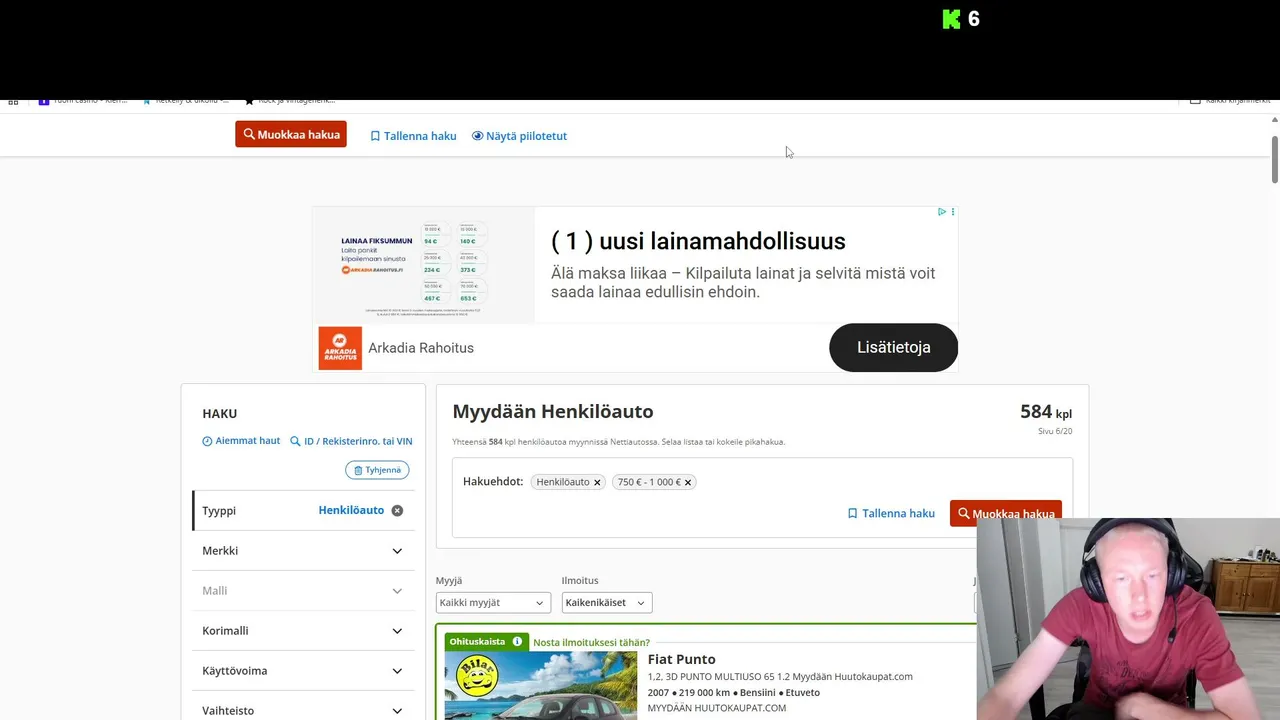Open the Myyjä dropdown showing Kaikki myyjät
1280x720 pixels.
tap(494, 603)
